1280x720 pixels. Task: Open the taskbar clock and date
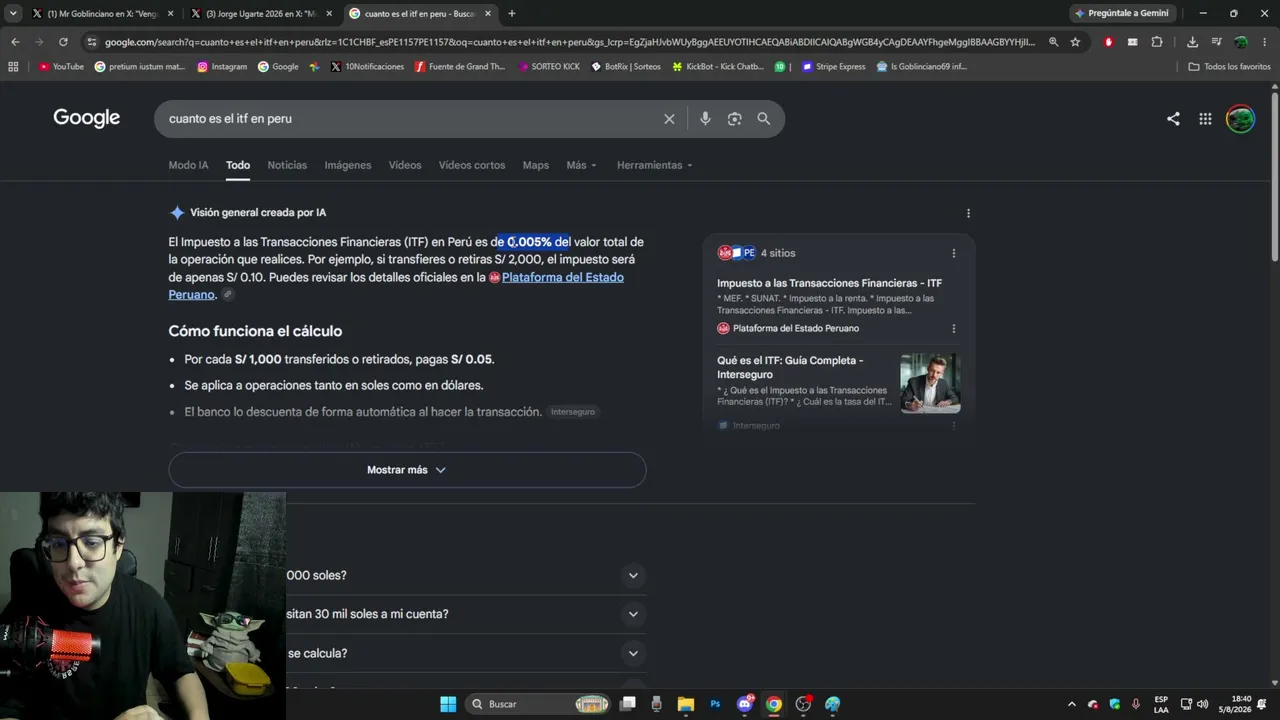1241,704
